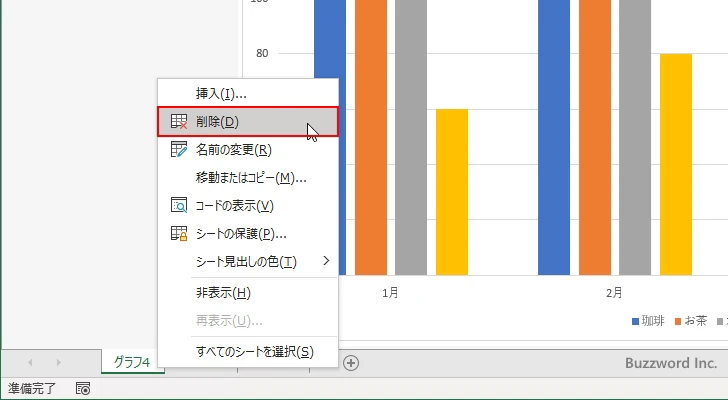Click the previous sheet navigation arrow
Screen dimensions: 728x400
30,362
